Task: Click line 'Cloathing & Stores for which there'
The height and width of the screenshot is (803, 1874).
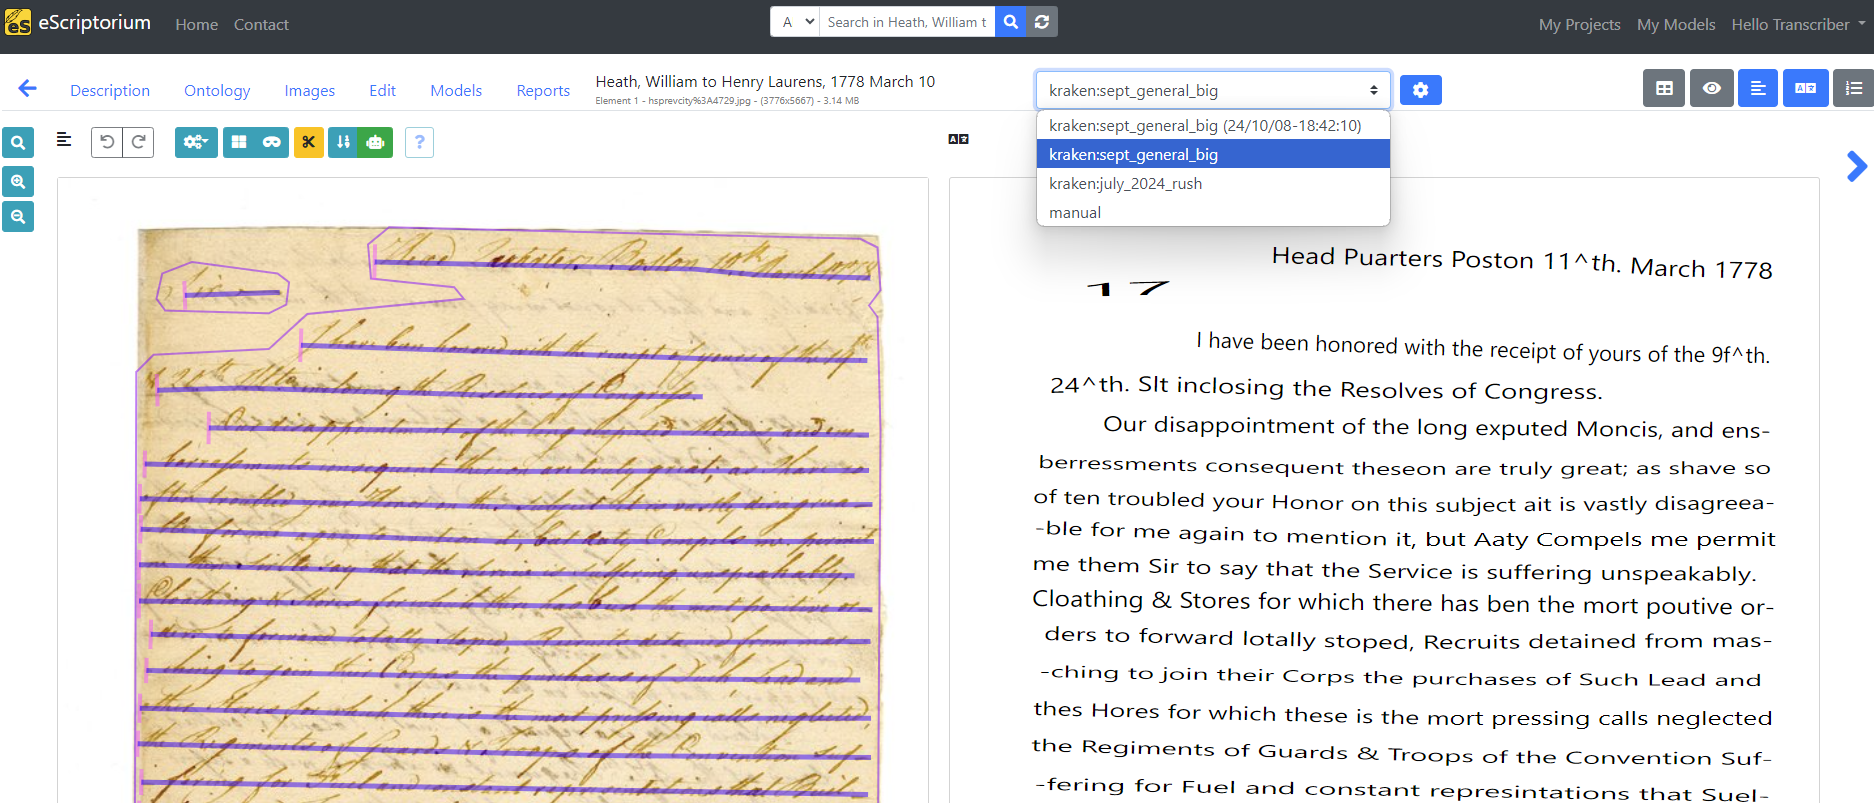Action: (x=1403, y=602)
